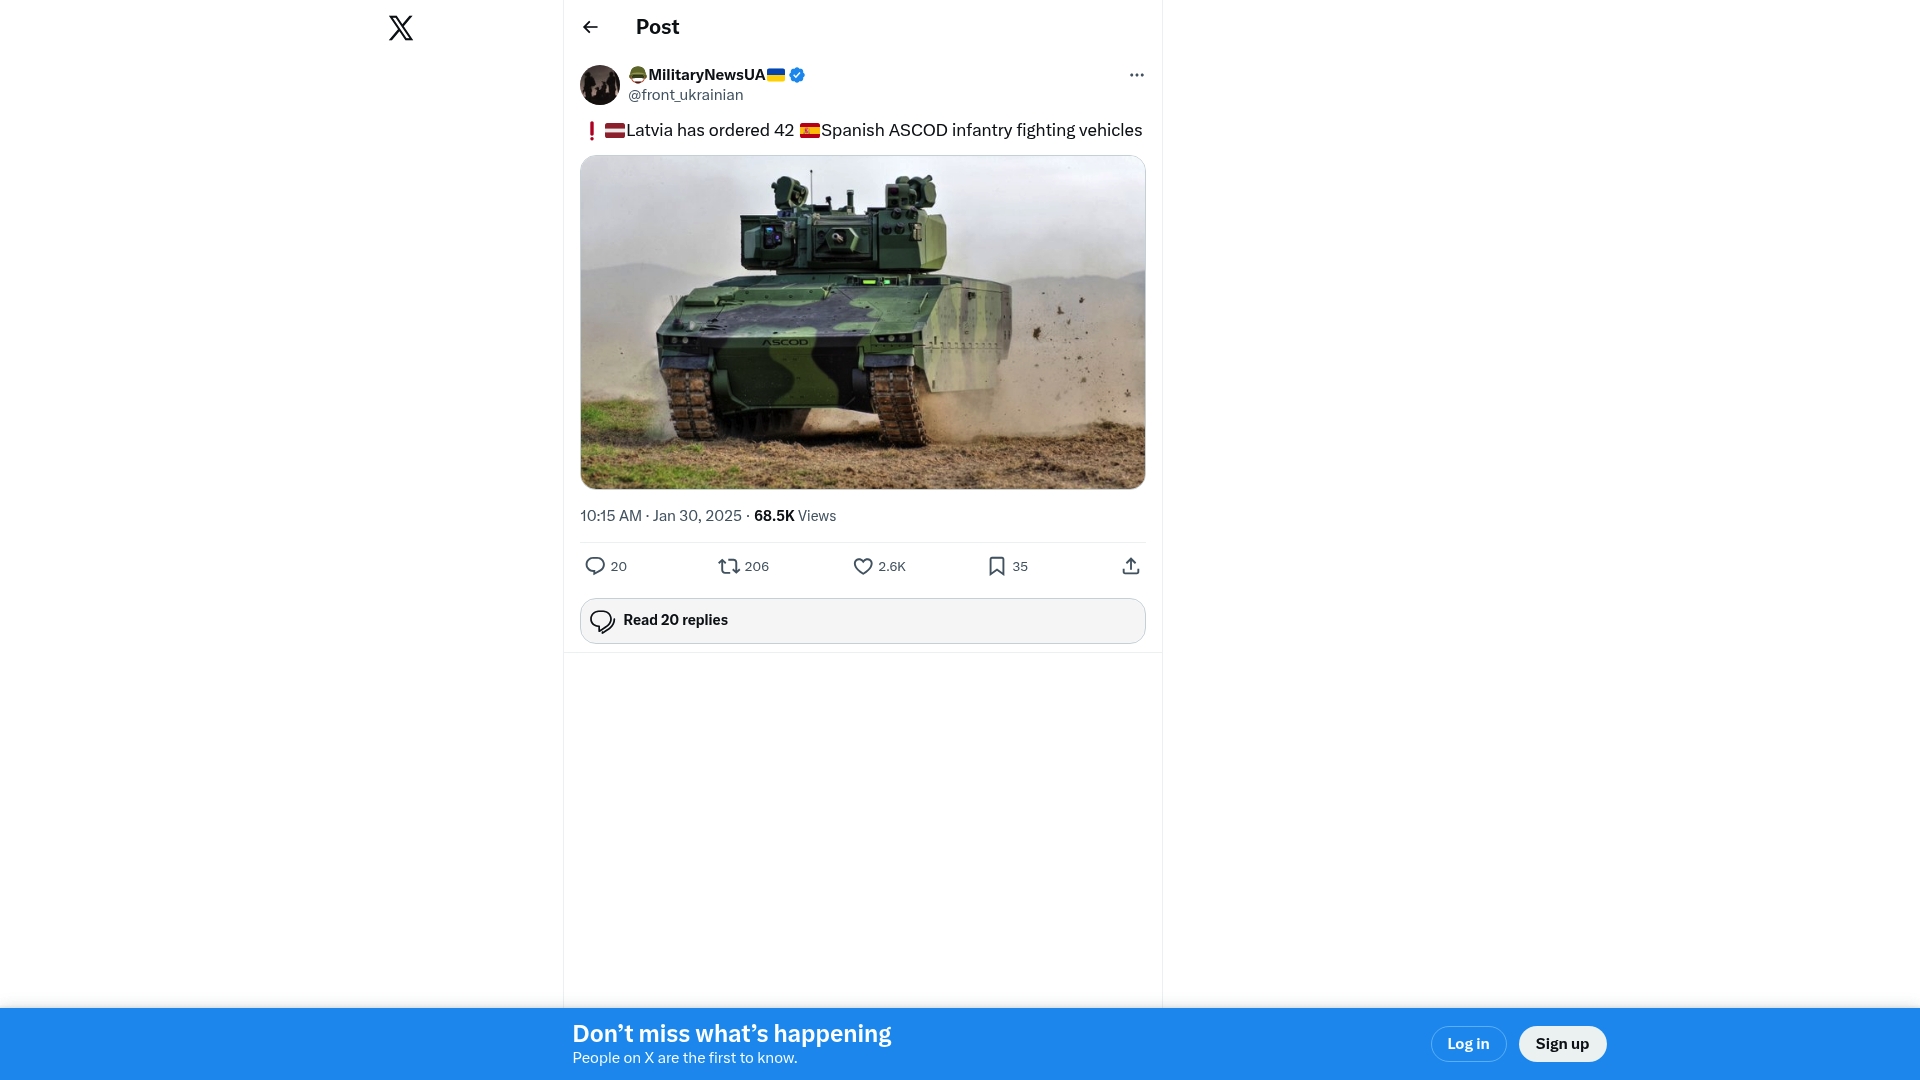Bookmark the post with bookmark icon
Image resolution: width=1920 pixels, height=1080 pixels.
997,566
